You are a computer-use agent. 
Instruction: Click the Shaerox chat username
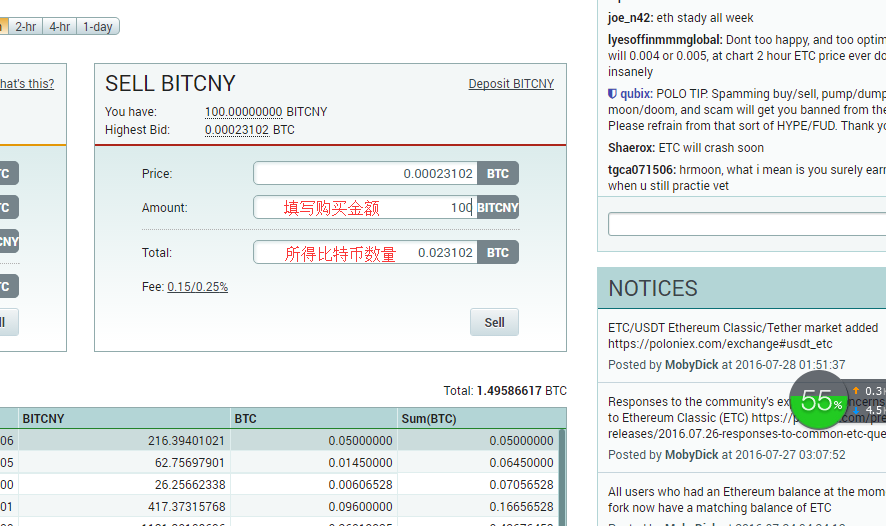(632, 148)
